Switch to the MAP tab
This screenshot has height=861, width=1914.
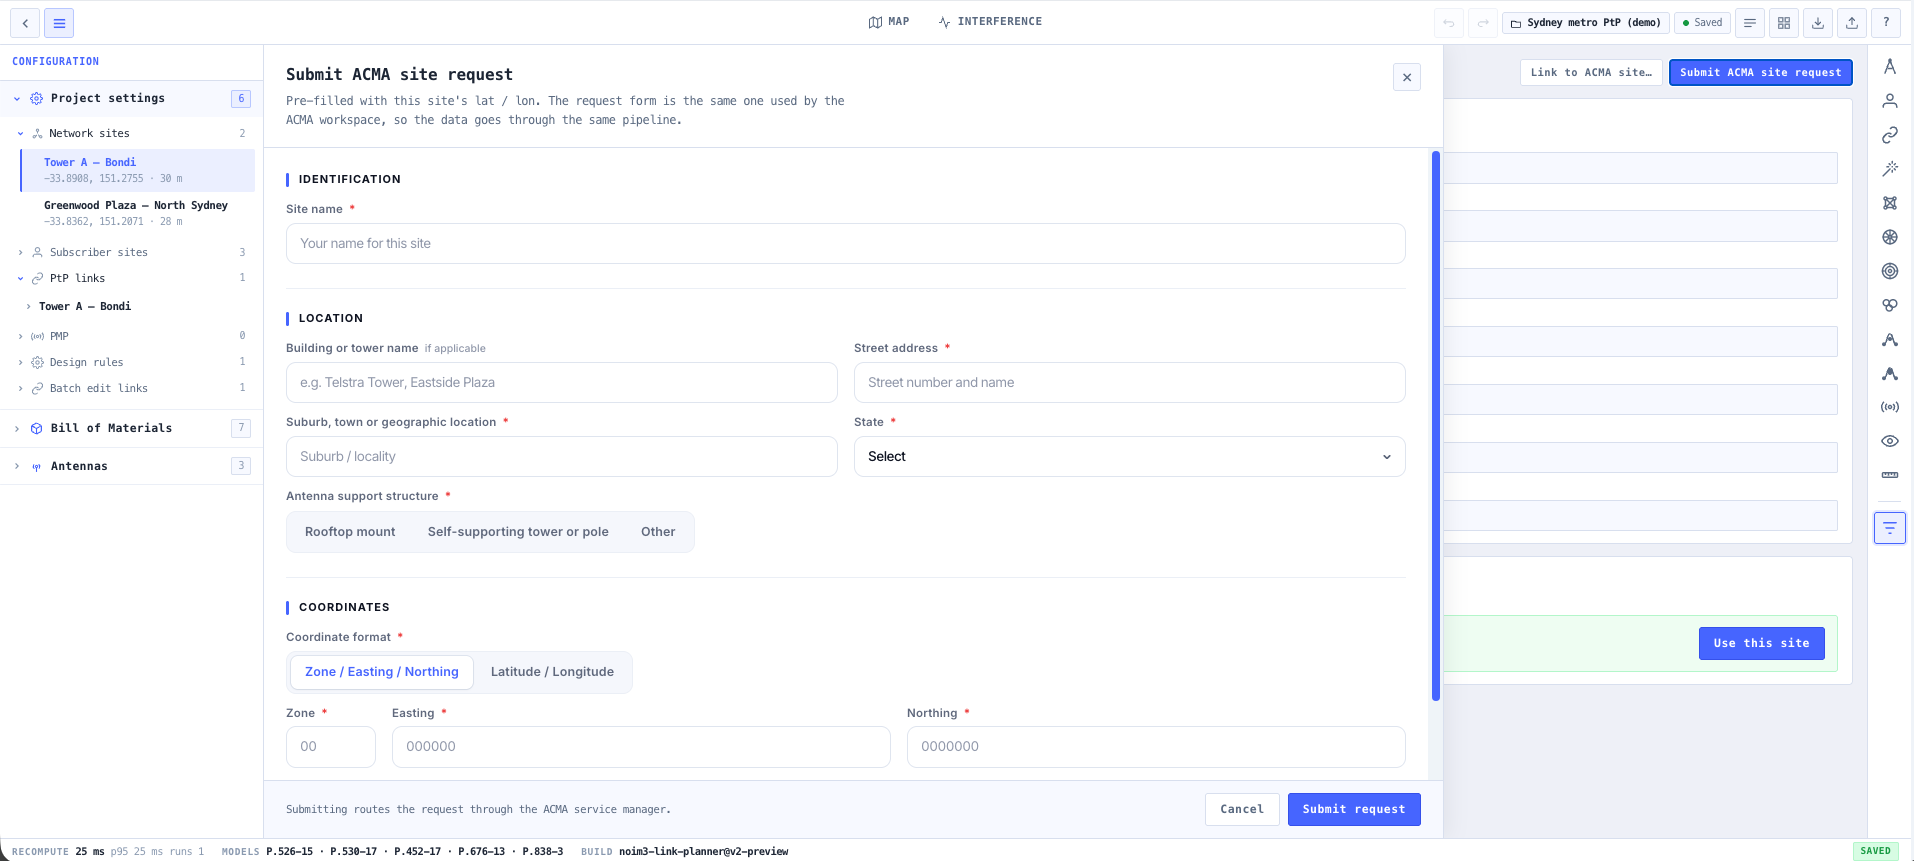point(889,22)
